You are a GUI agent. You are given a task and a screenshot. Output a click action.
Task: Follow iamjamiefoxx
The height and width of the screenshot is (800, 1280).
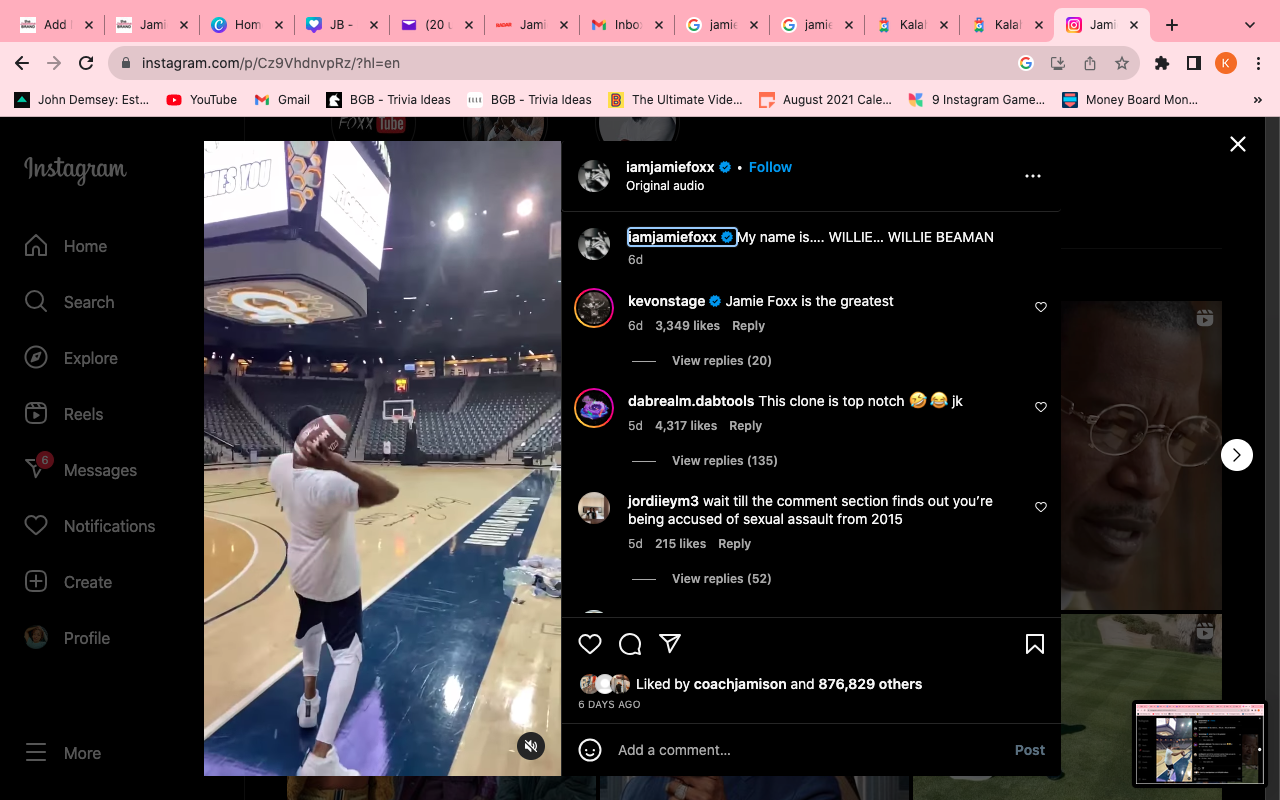[x=770, y=167]
